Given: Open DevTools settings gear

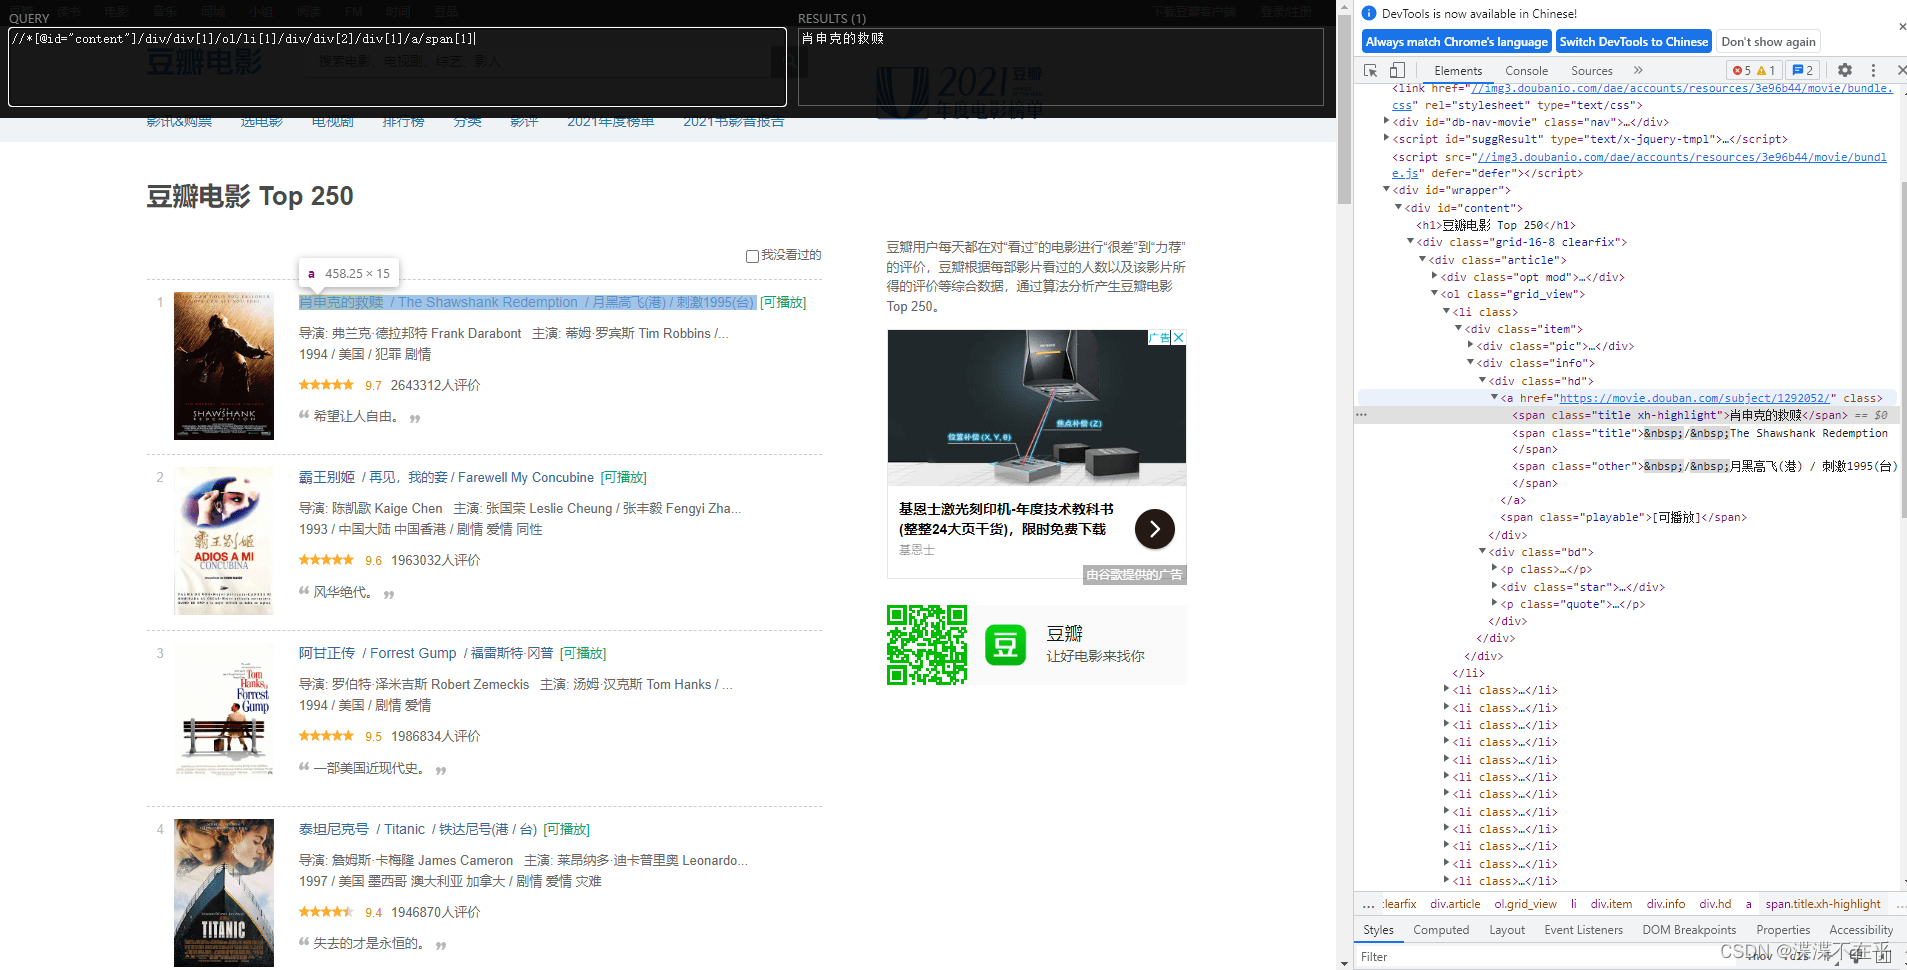Looking at the screenshot, I should click(1845, 70).
